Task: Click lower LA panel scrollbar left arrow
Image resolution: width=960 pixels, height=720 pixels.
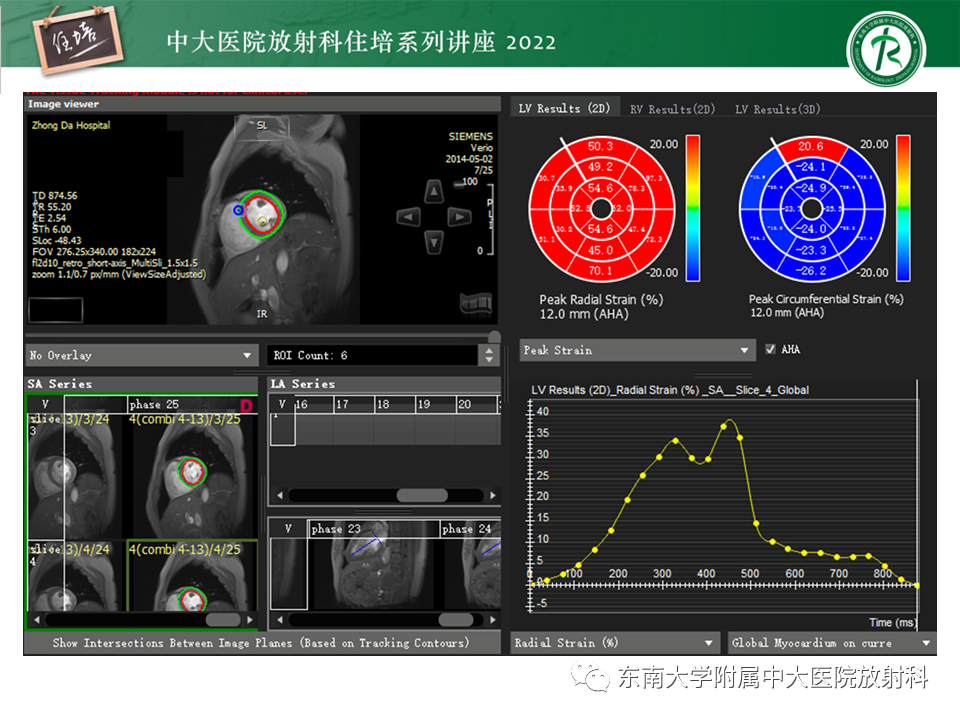Action: coord(280,620)
